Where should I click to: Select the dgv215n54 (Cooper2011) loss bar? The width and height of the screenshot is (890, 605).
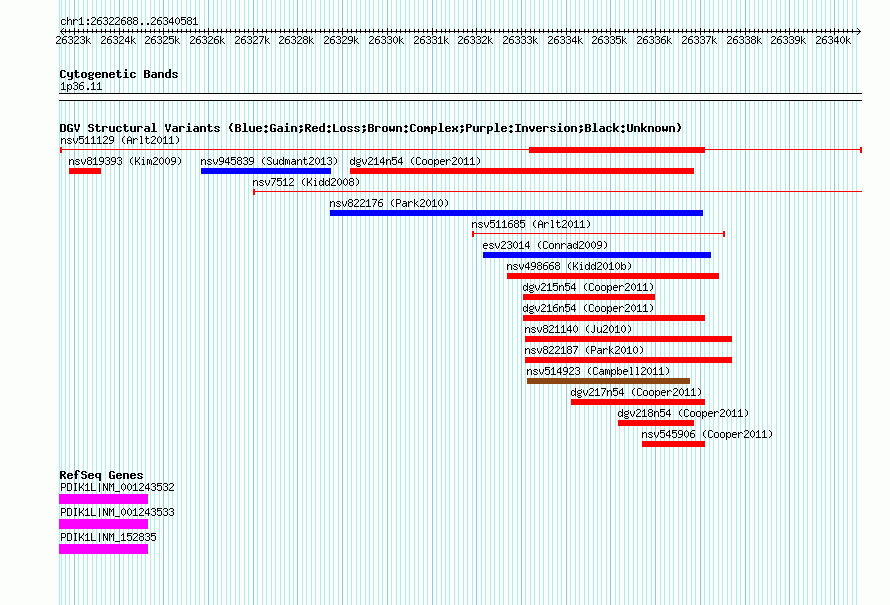point(589,297)
